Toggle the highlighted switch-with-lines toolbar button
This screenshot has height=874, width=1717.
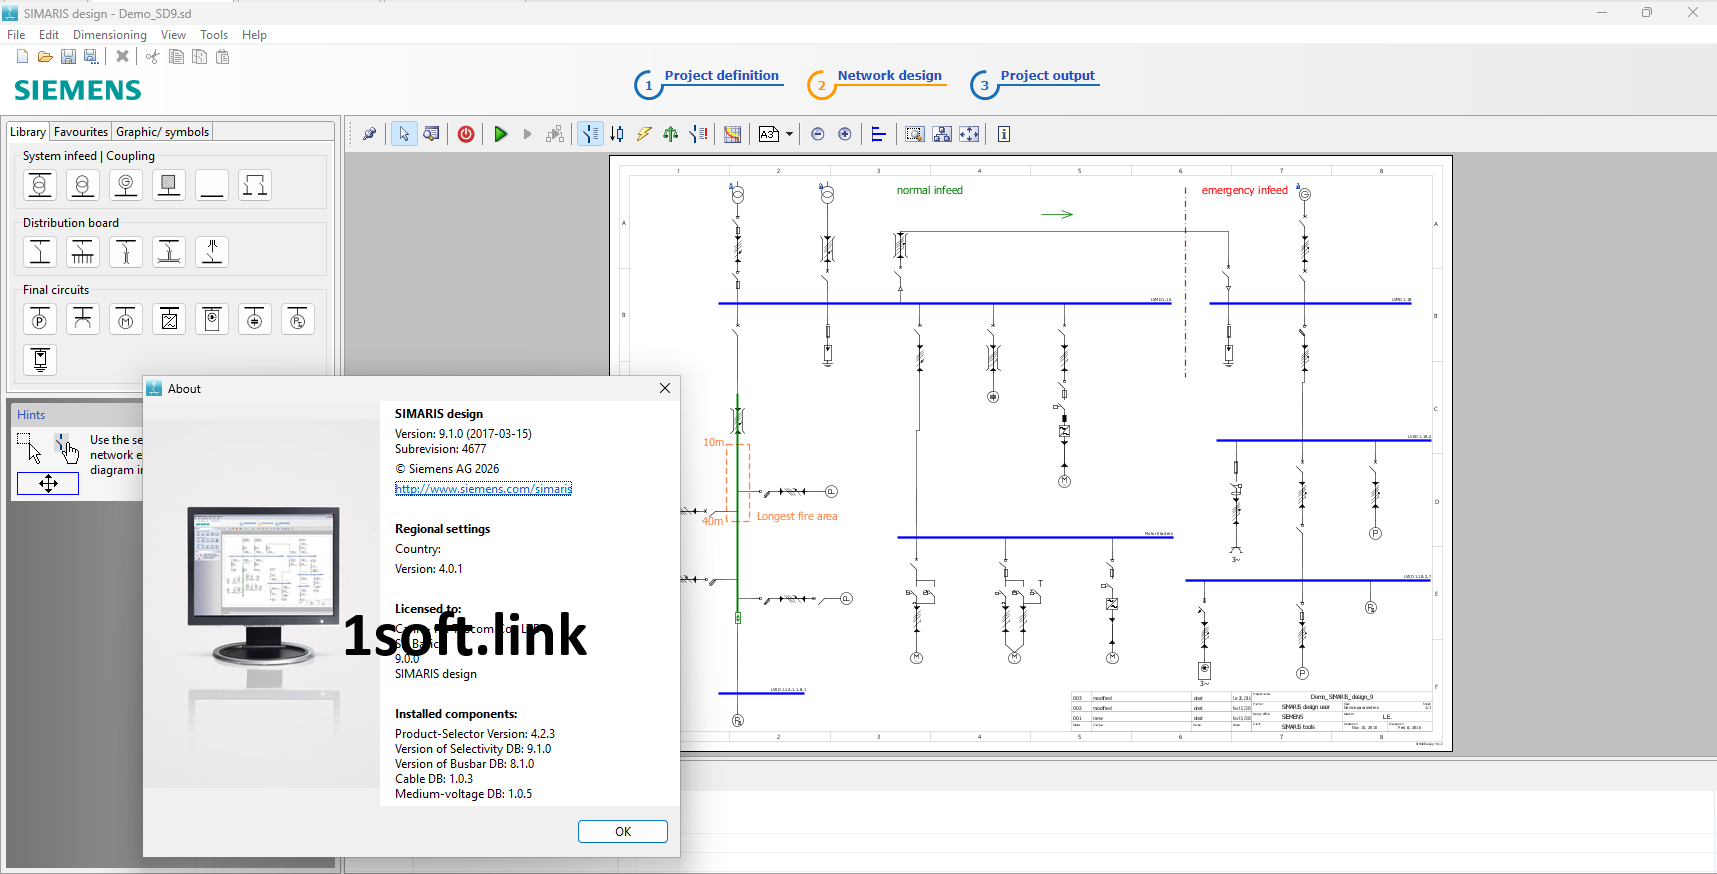[x=591, y=134]
